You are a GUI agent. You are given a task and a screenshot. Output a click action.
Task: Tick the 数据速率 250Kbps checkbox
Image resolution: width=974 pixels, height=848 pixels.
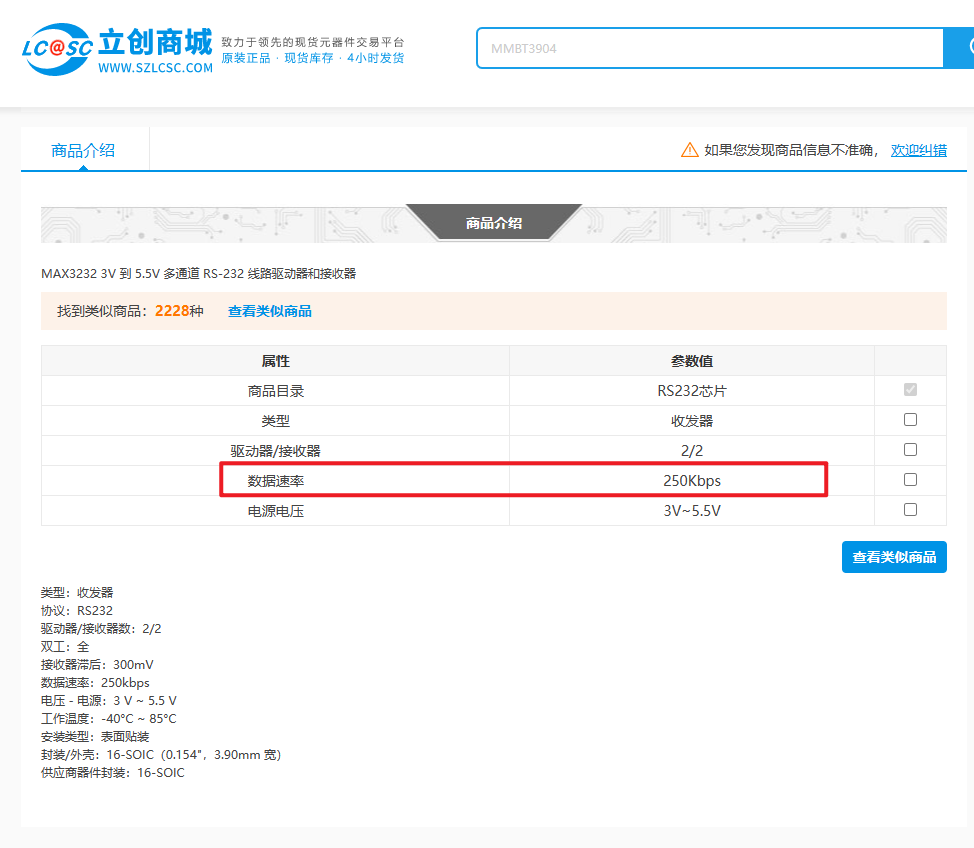(910, 480)
